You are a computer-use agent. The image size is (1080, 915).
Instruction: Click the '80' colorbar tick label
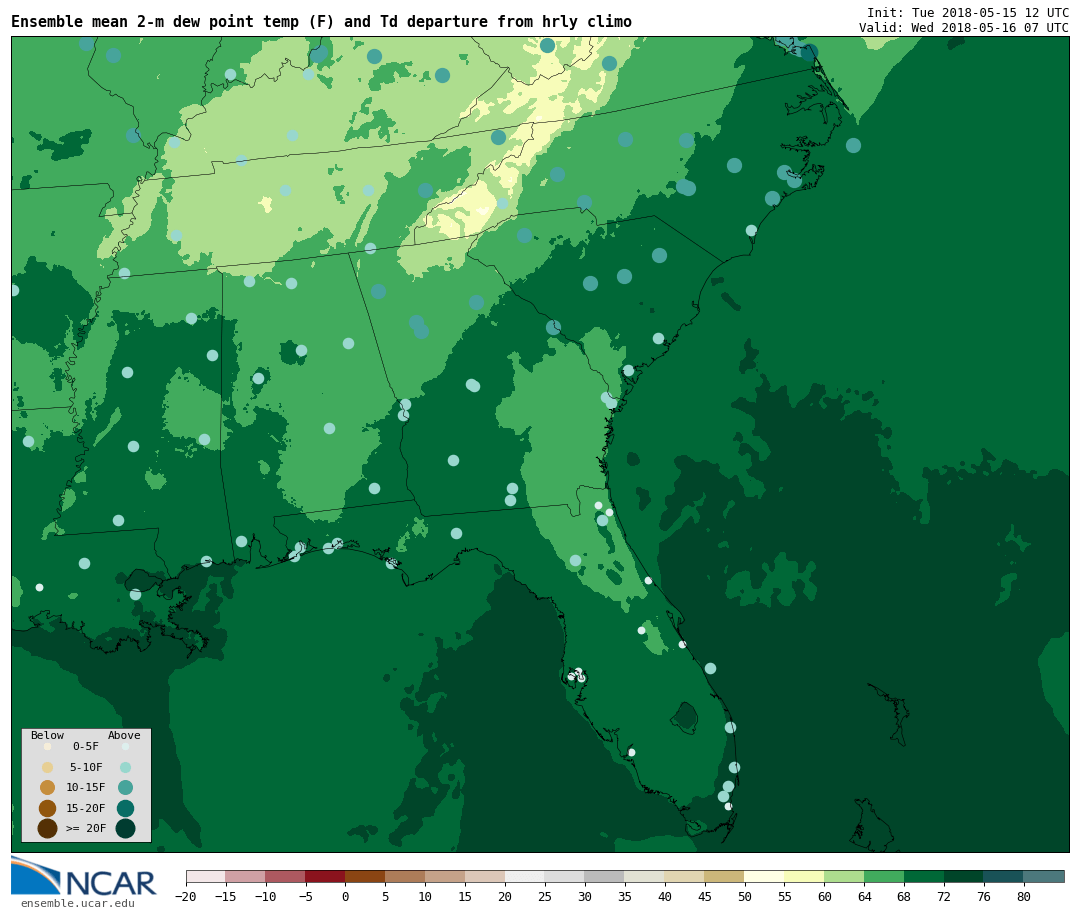pos(1024,896)
